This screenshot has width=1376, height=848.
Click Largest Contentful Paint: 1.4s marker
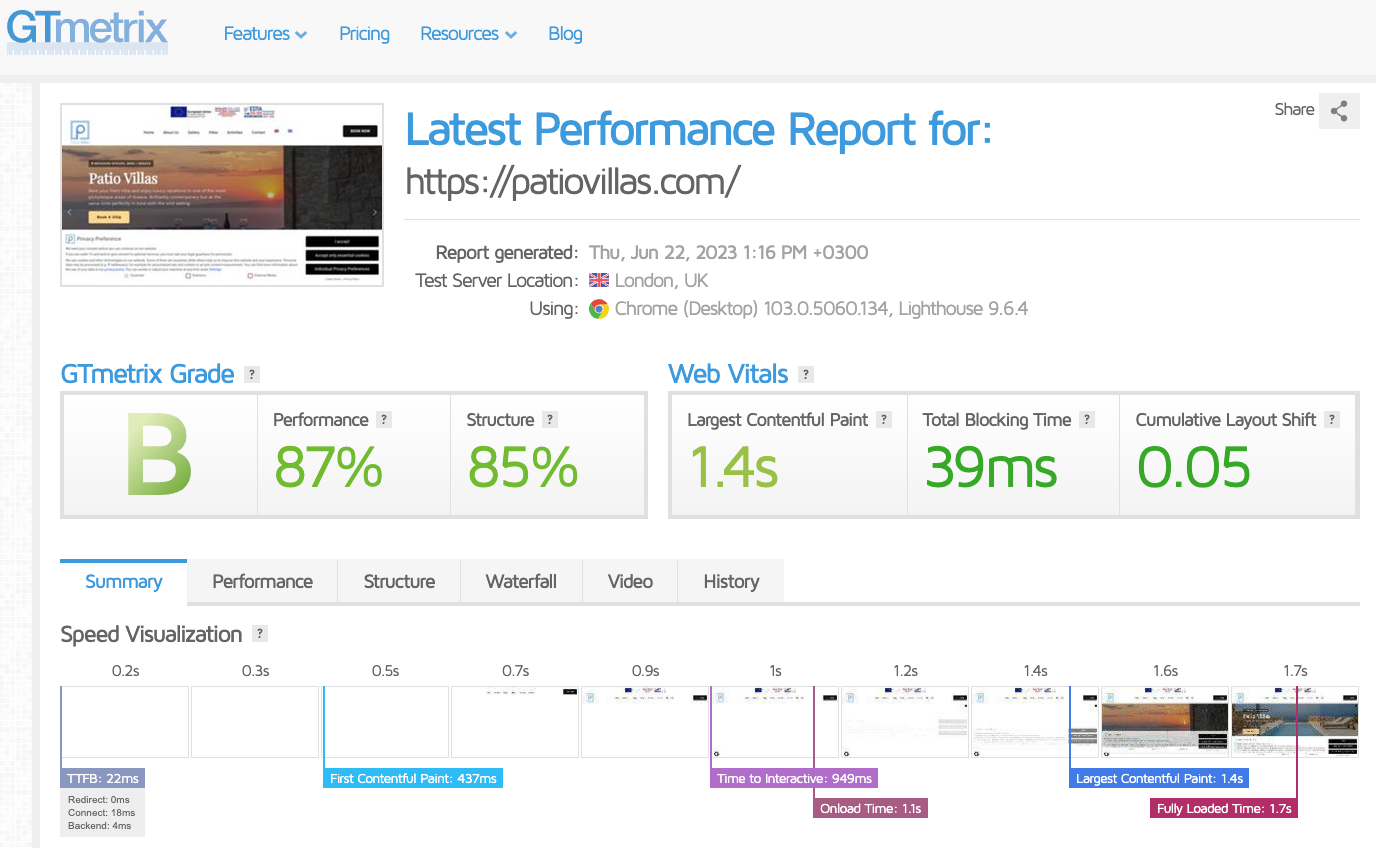coord(1159,779)
